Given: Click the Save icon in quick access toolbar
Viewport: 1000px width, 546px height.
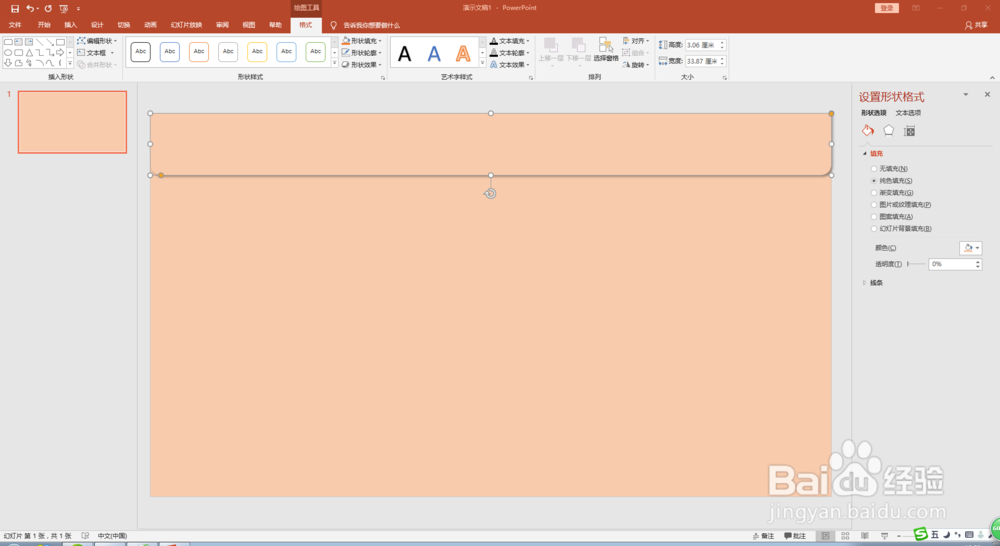Looking at the screenshot, I should (15, 8).
